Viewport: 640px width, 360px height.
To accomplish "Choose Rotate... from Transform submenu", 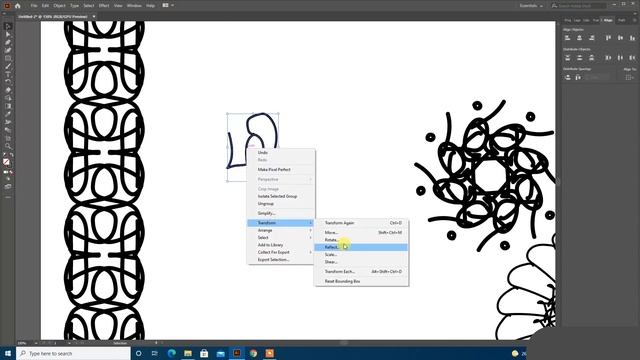I will [361, 240].
